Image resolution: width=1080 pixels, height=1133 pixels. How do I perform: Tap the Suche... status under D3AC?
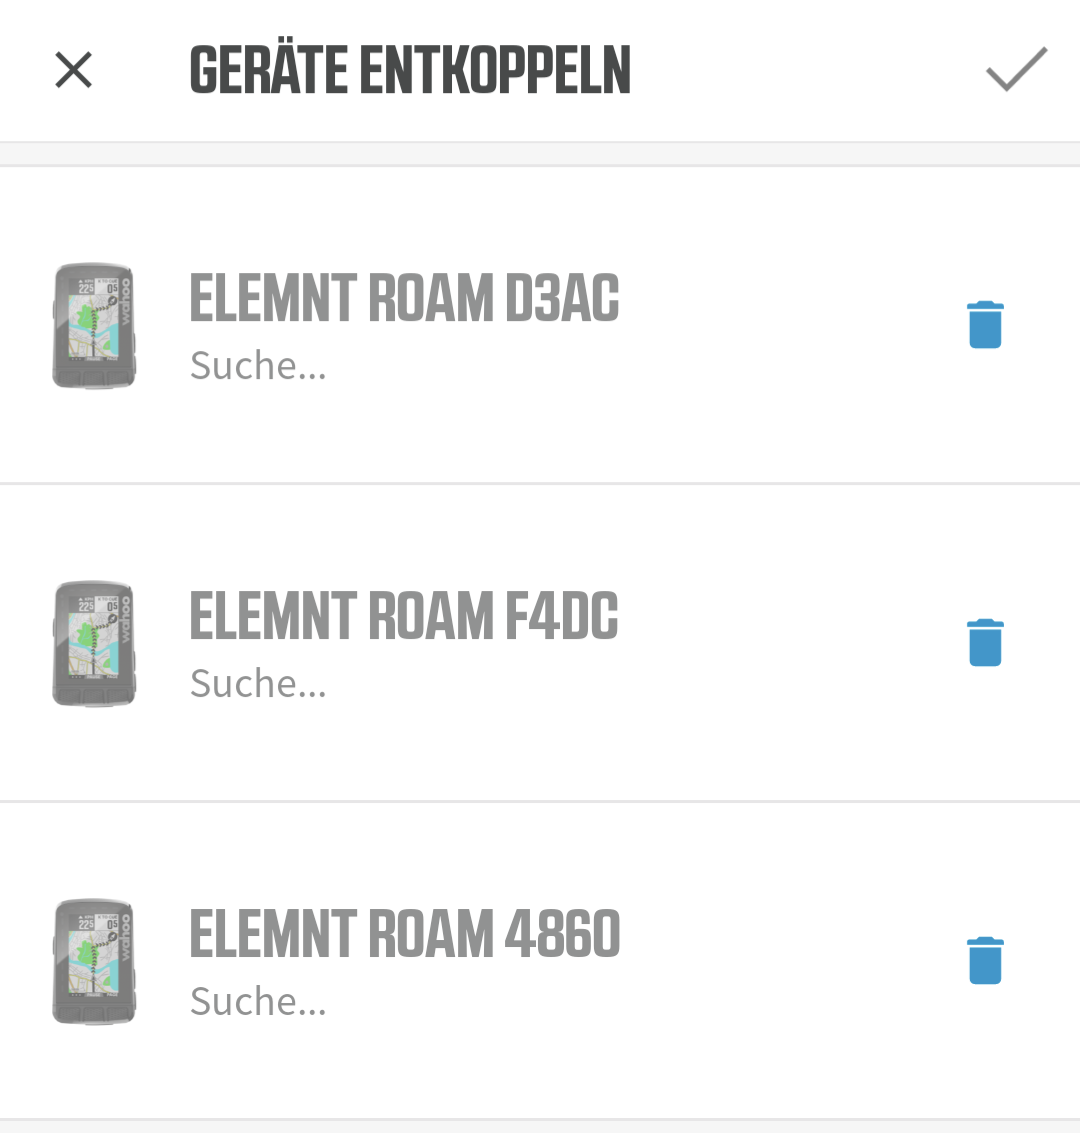[x=258, y=366]
